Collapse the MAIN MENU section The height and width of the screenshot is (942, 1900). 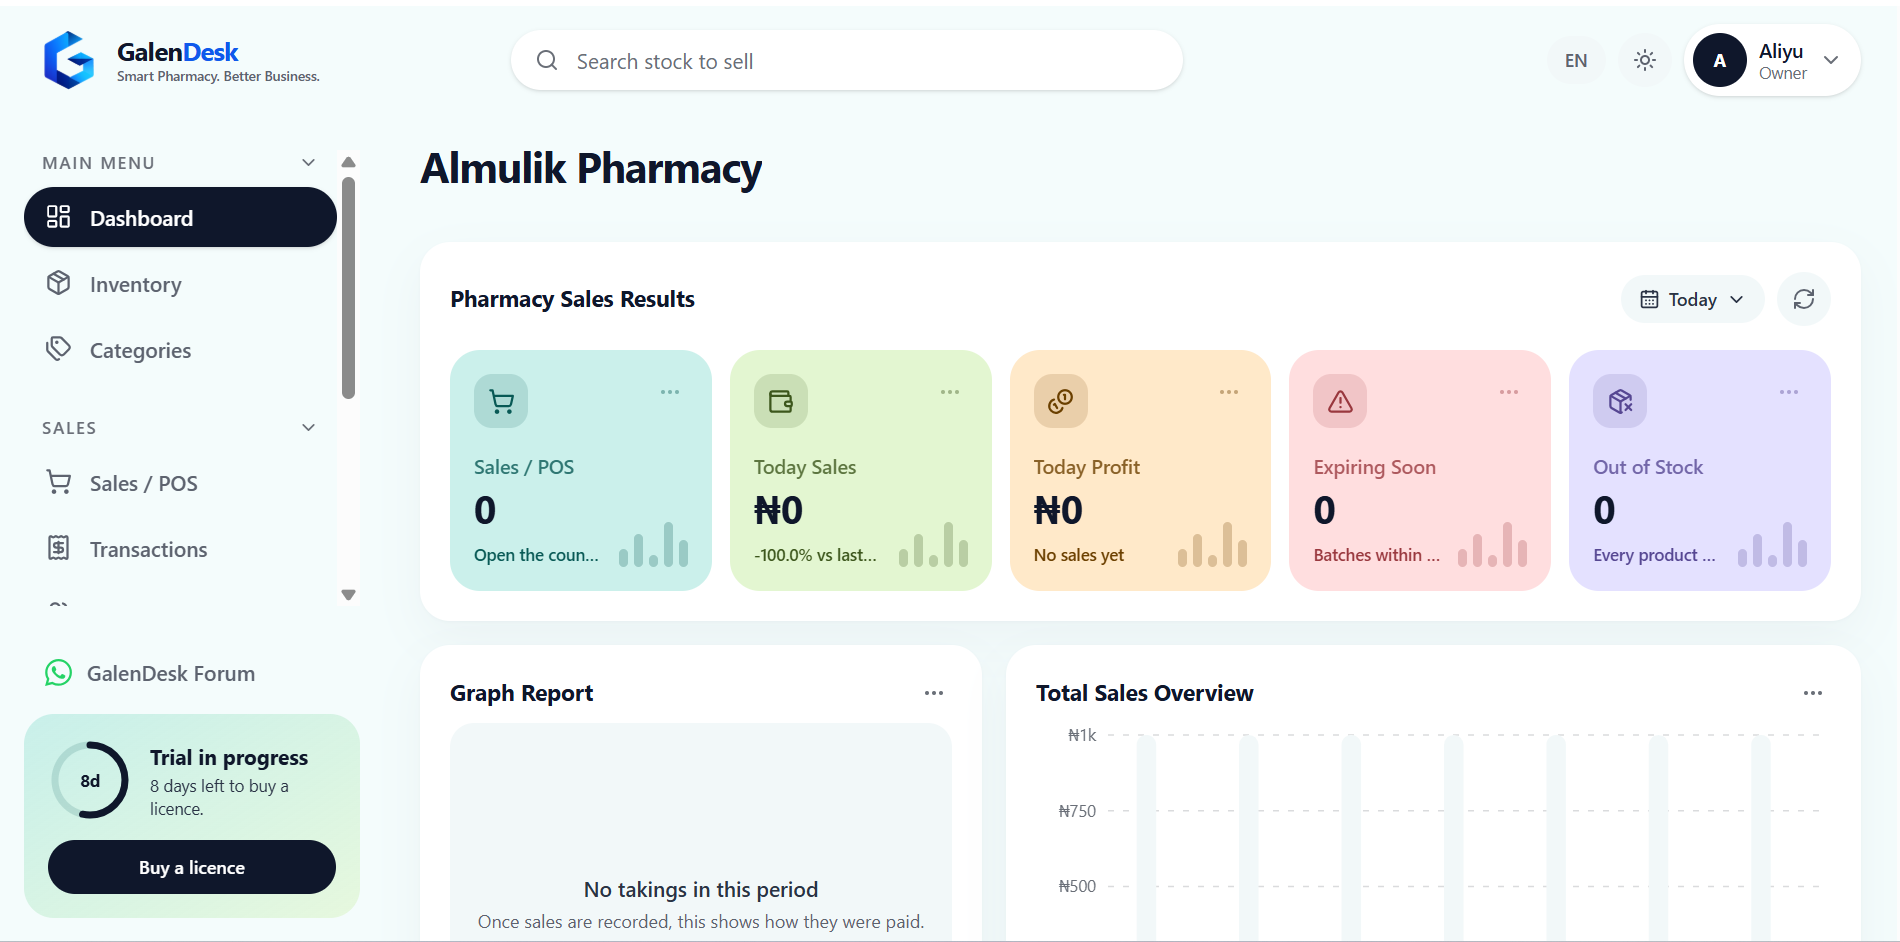[309, 163]
